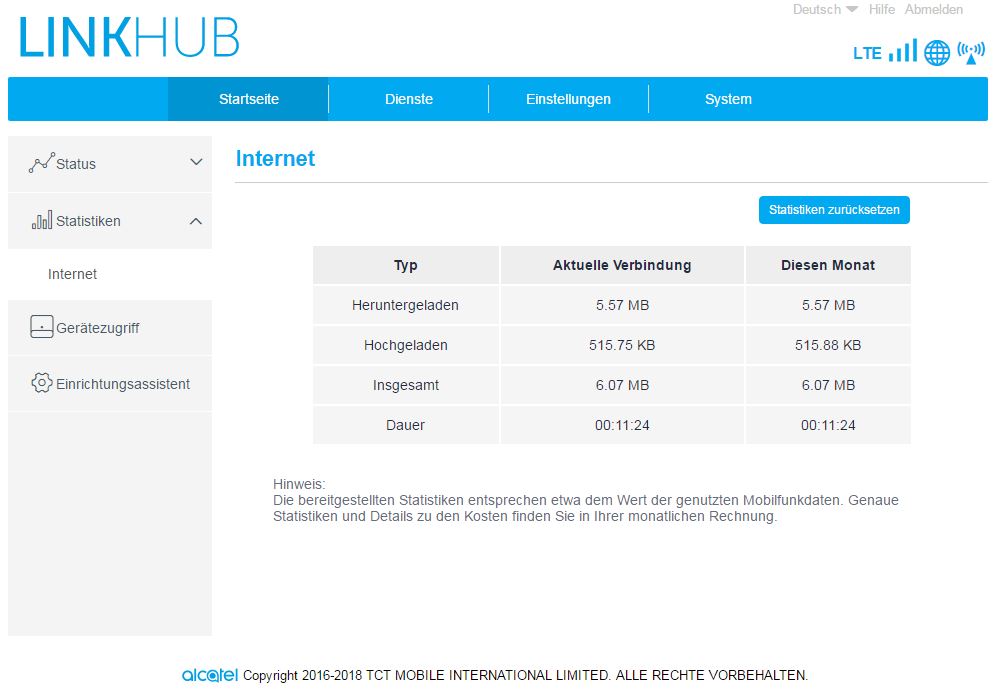Click the Status graph icon in sidebar
This screenshot has height=699, width=994.
click(41, 164)
